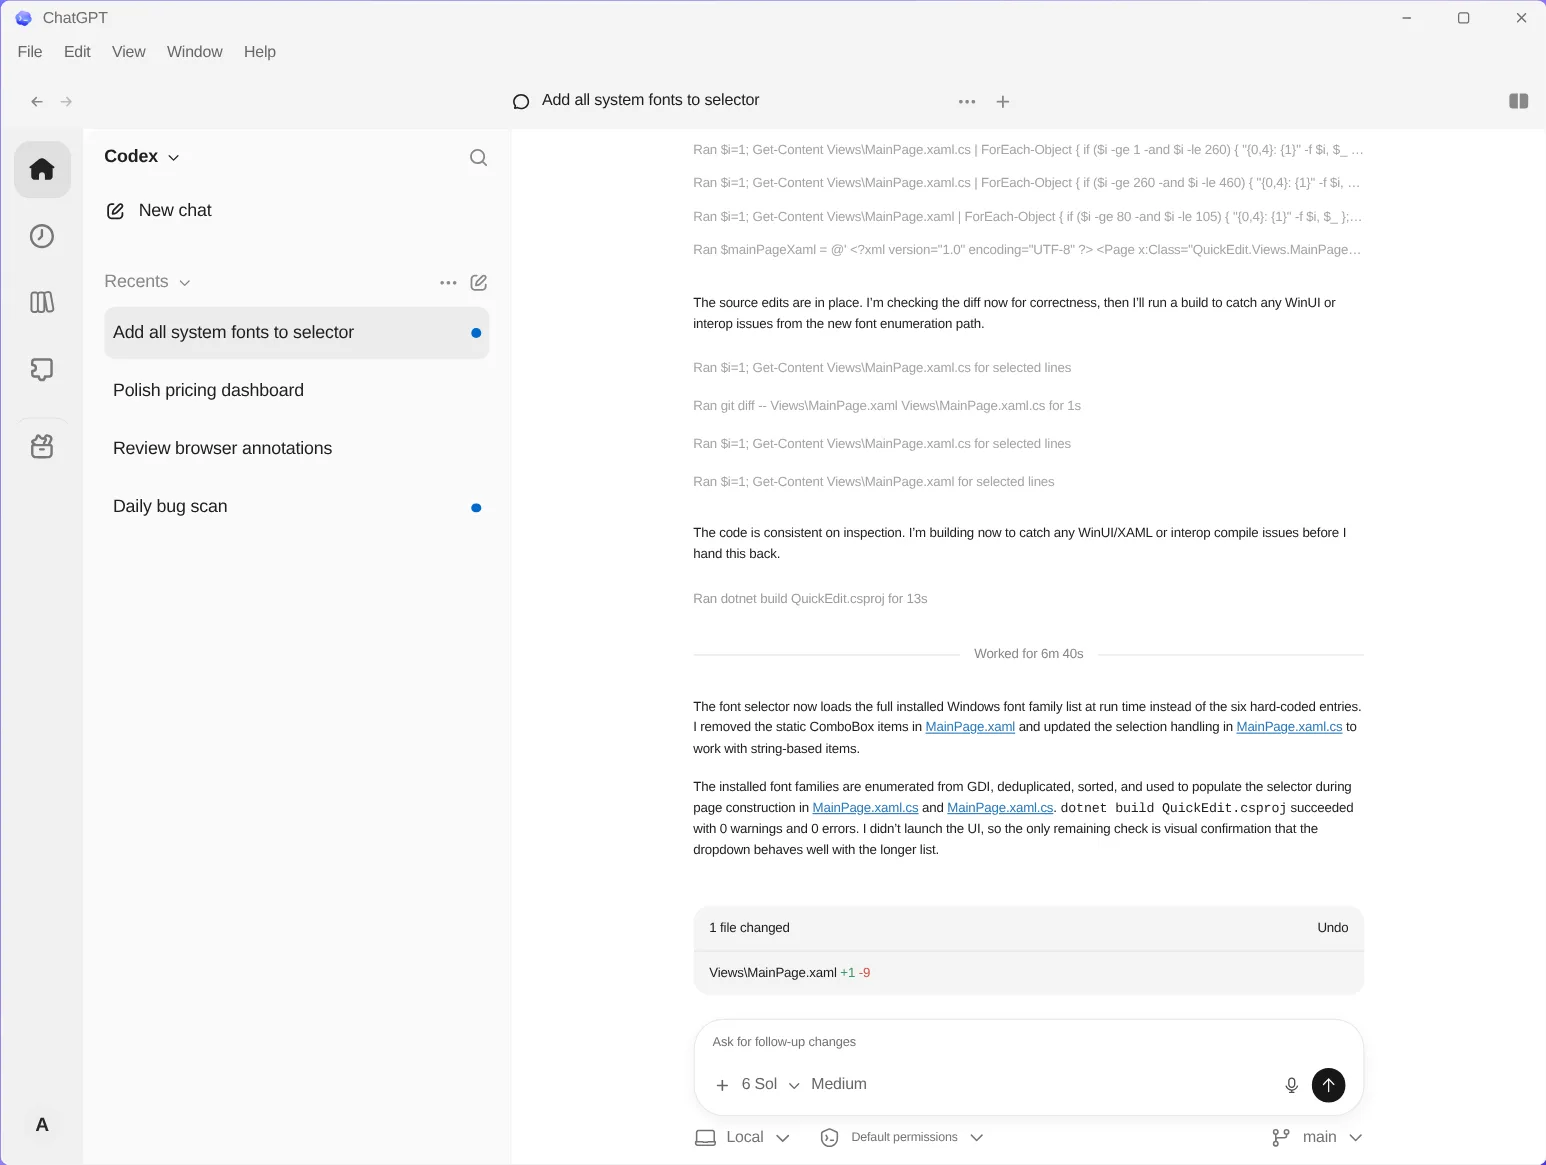The width and height of the screenshot is (1546, 1165).
Task: Send message with the arrow button
Action: click(x=1328, y=1085)
